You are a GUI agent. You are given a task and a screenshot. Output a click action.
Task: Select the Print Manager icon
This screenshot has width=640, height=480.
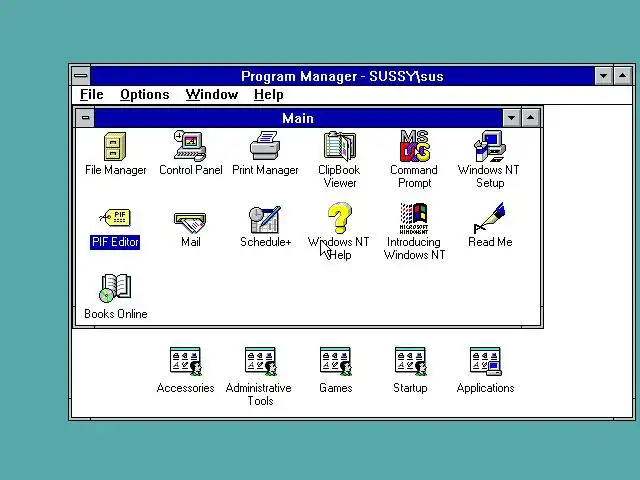pyautogui.click(x=265, y=146)
